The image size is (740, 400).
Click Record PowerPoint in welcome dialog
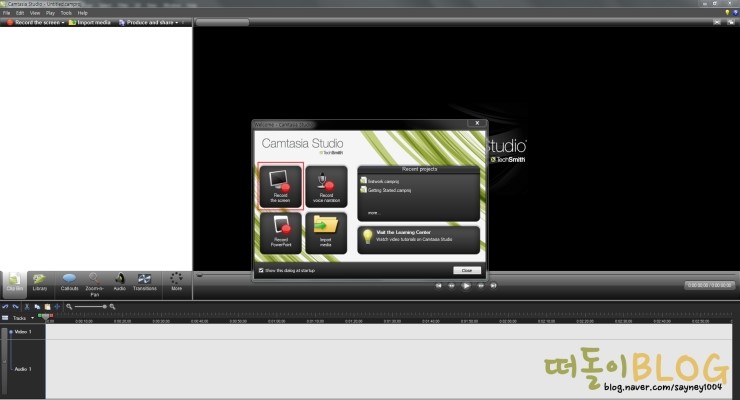pyautogui.click(x=280, y=233)
